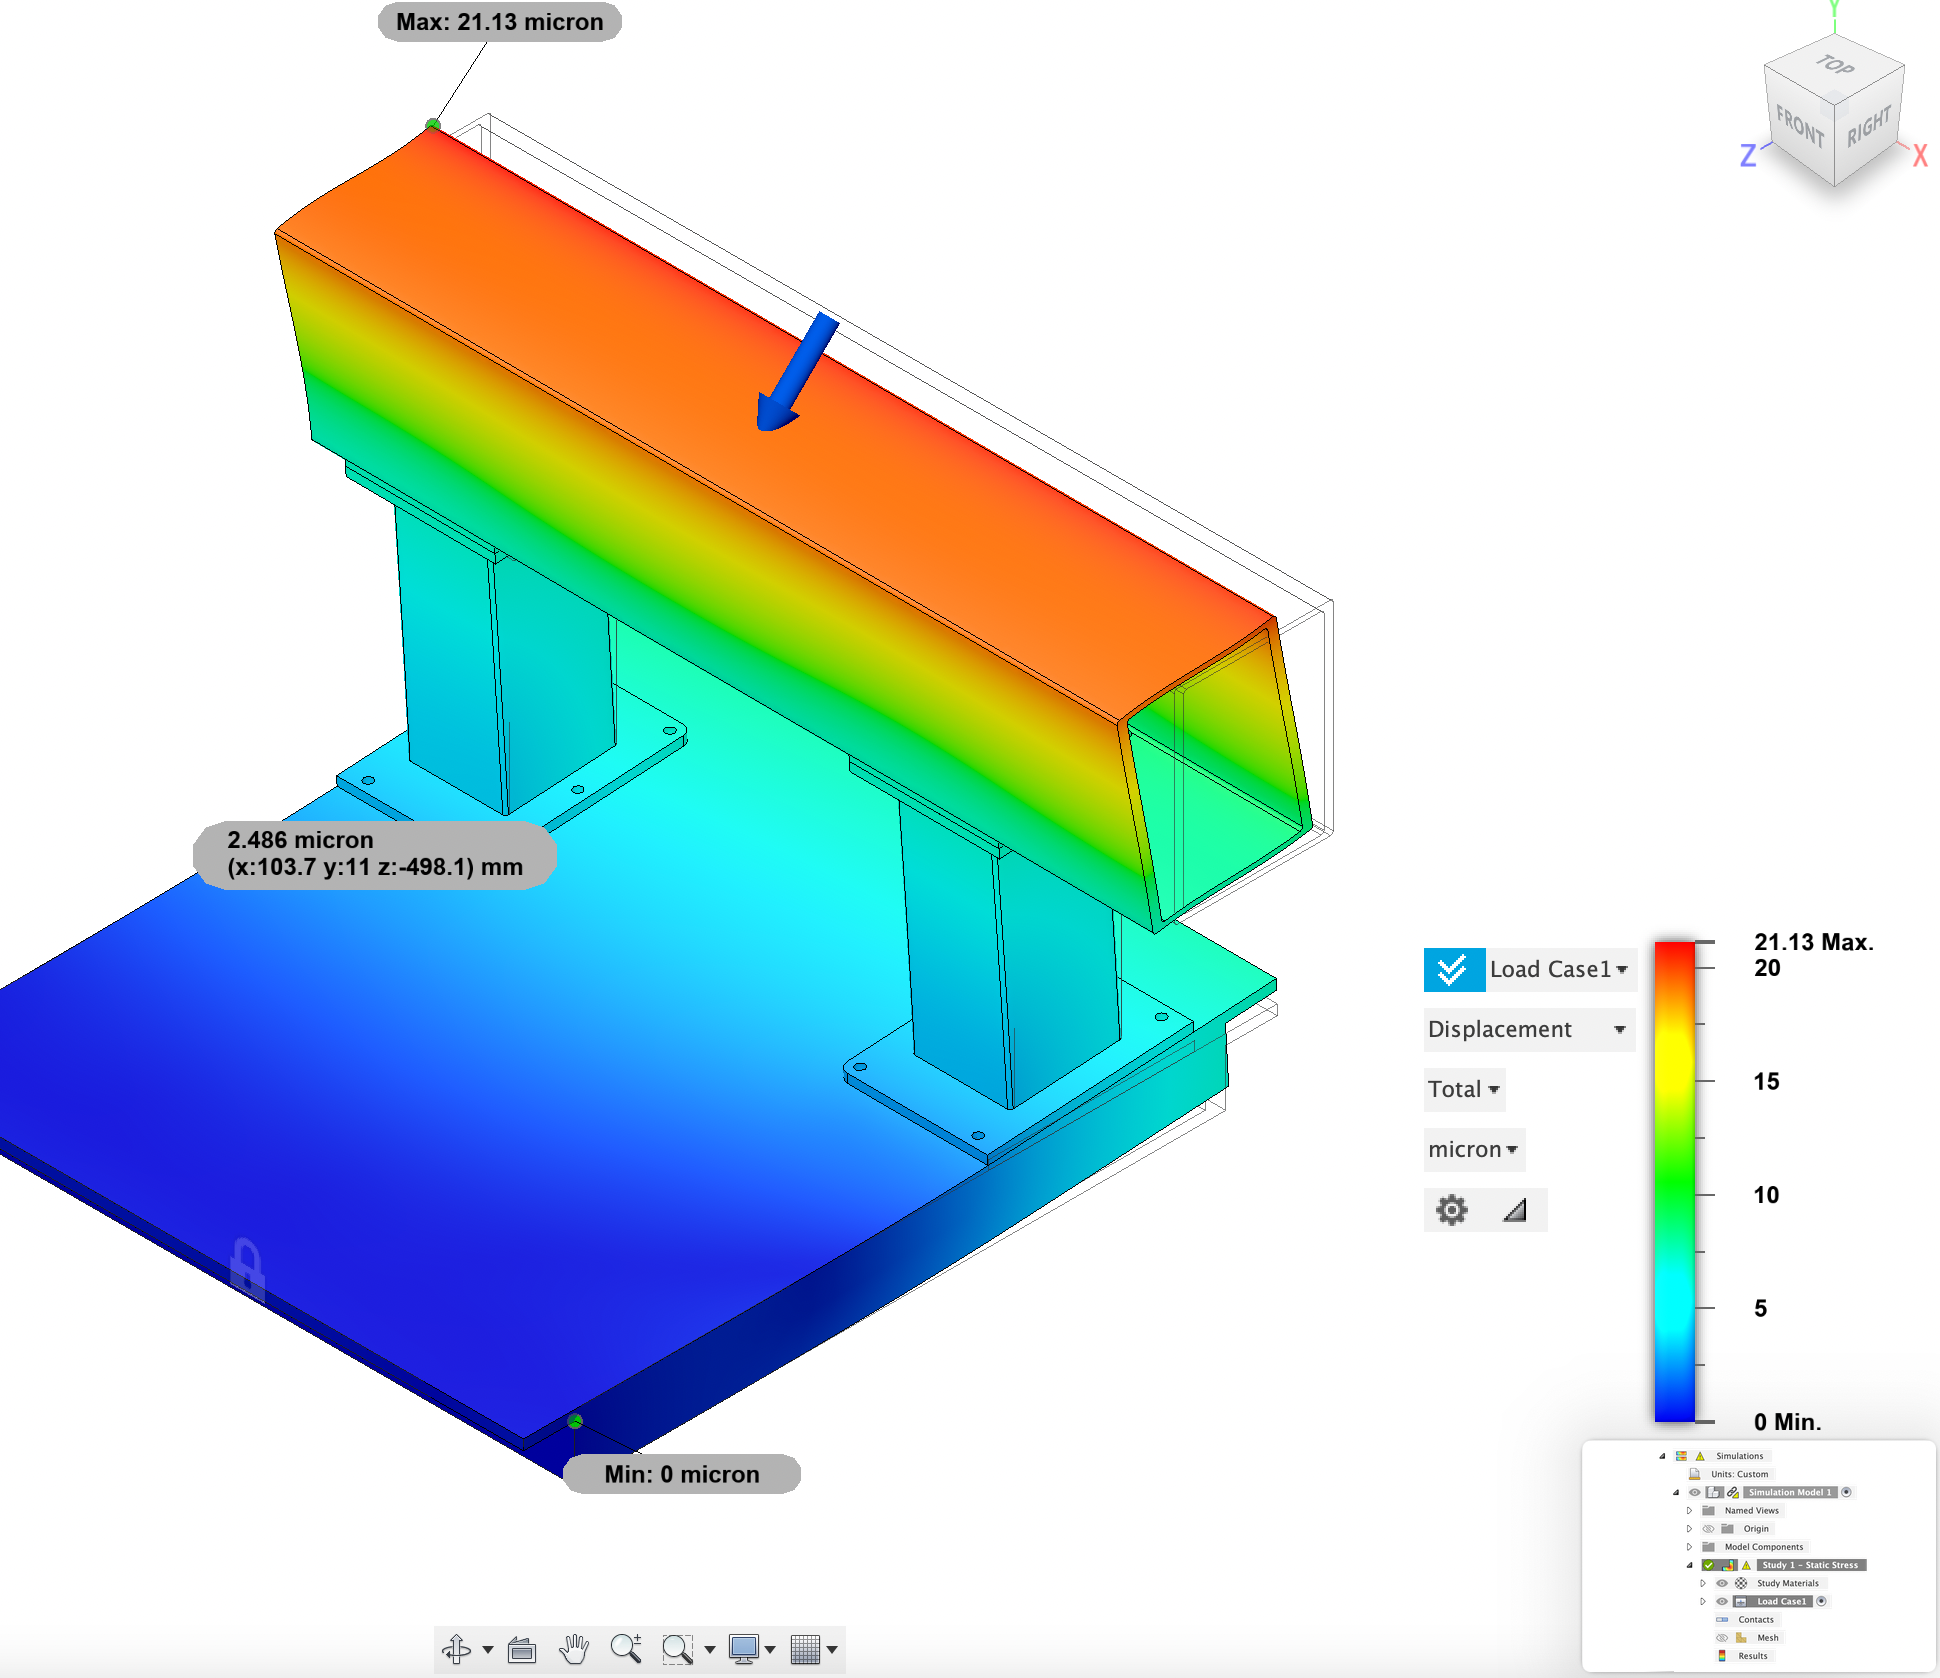1940x1678 pixels.
Task: Show the hidden Mesh item
Action: pos(1722,1638)
